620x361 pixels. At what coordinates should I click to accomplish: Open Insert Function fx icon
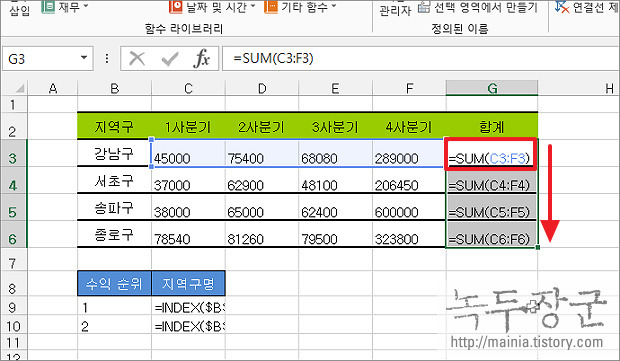(x=202, y=59)
